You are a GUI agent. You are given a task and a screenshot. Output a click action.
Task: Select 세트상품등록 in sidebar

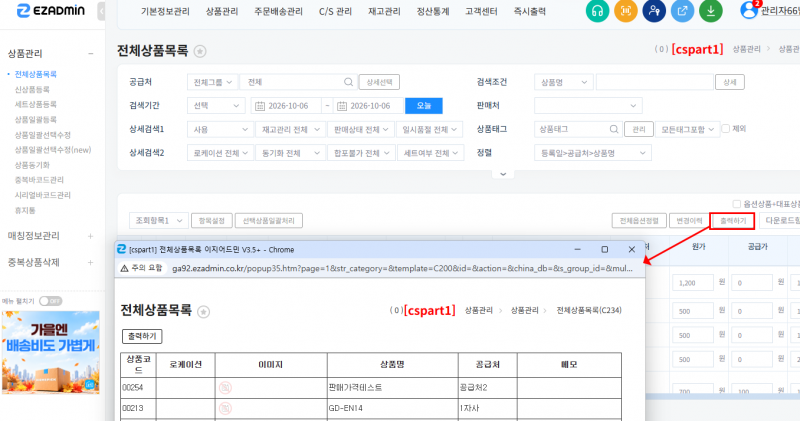(x=36, y=104)
